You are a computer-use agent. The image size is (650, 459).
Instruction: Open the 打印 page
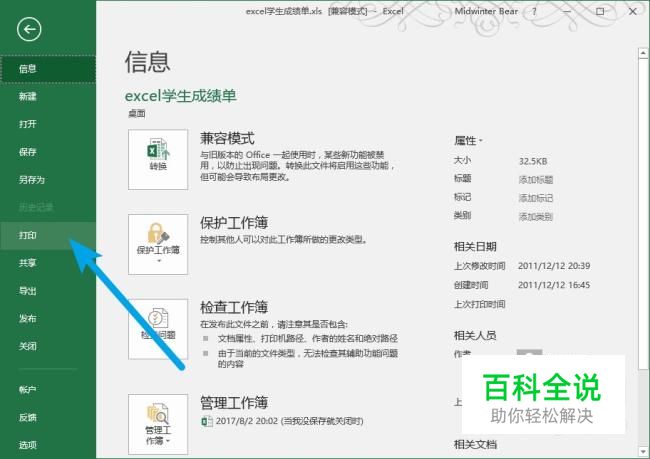point(48,236)
